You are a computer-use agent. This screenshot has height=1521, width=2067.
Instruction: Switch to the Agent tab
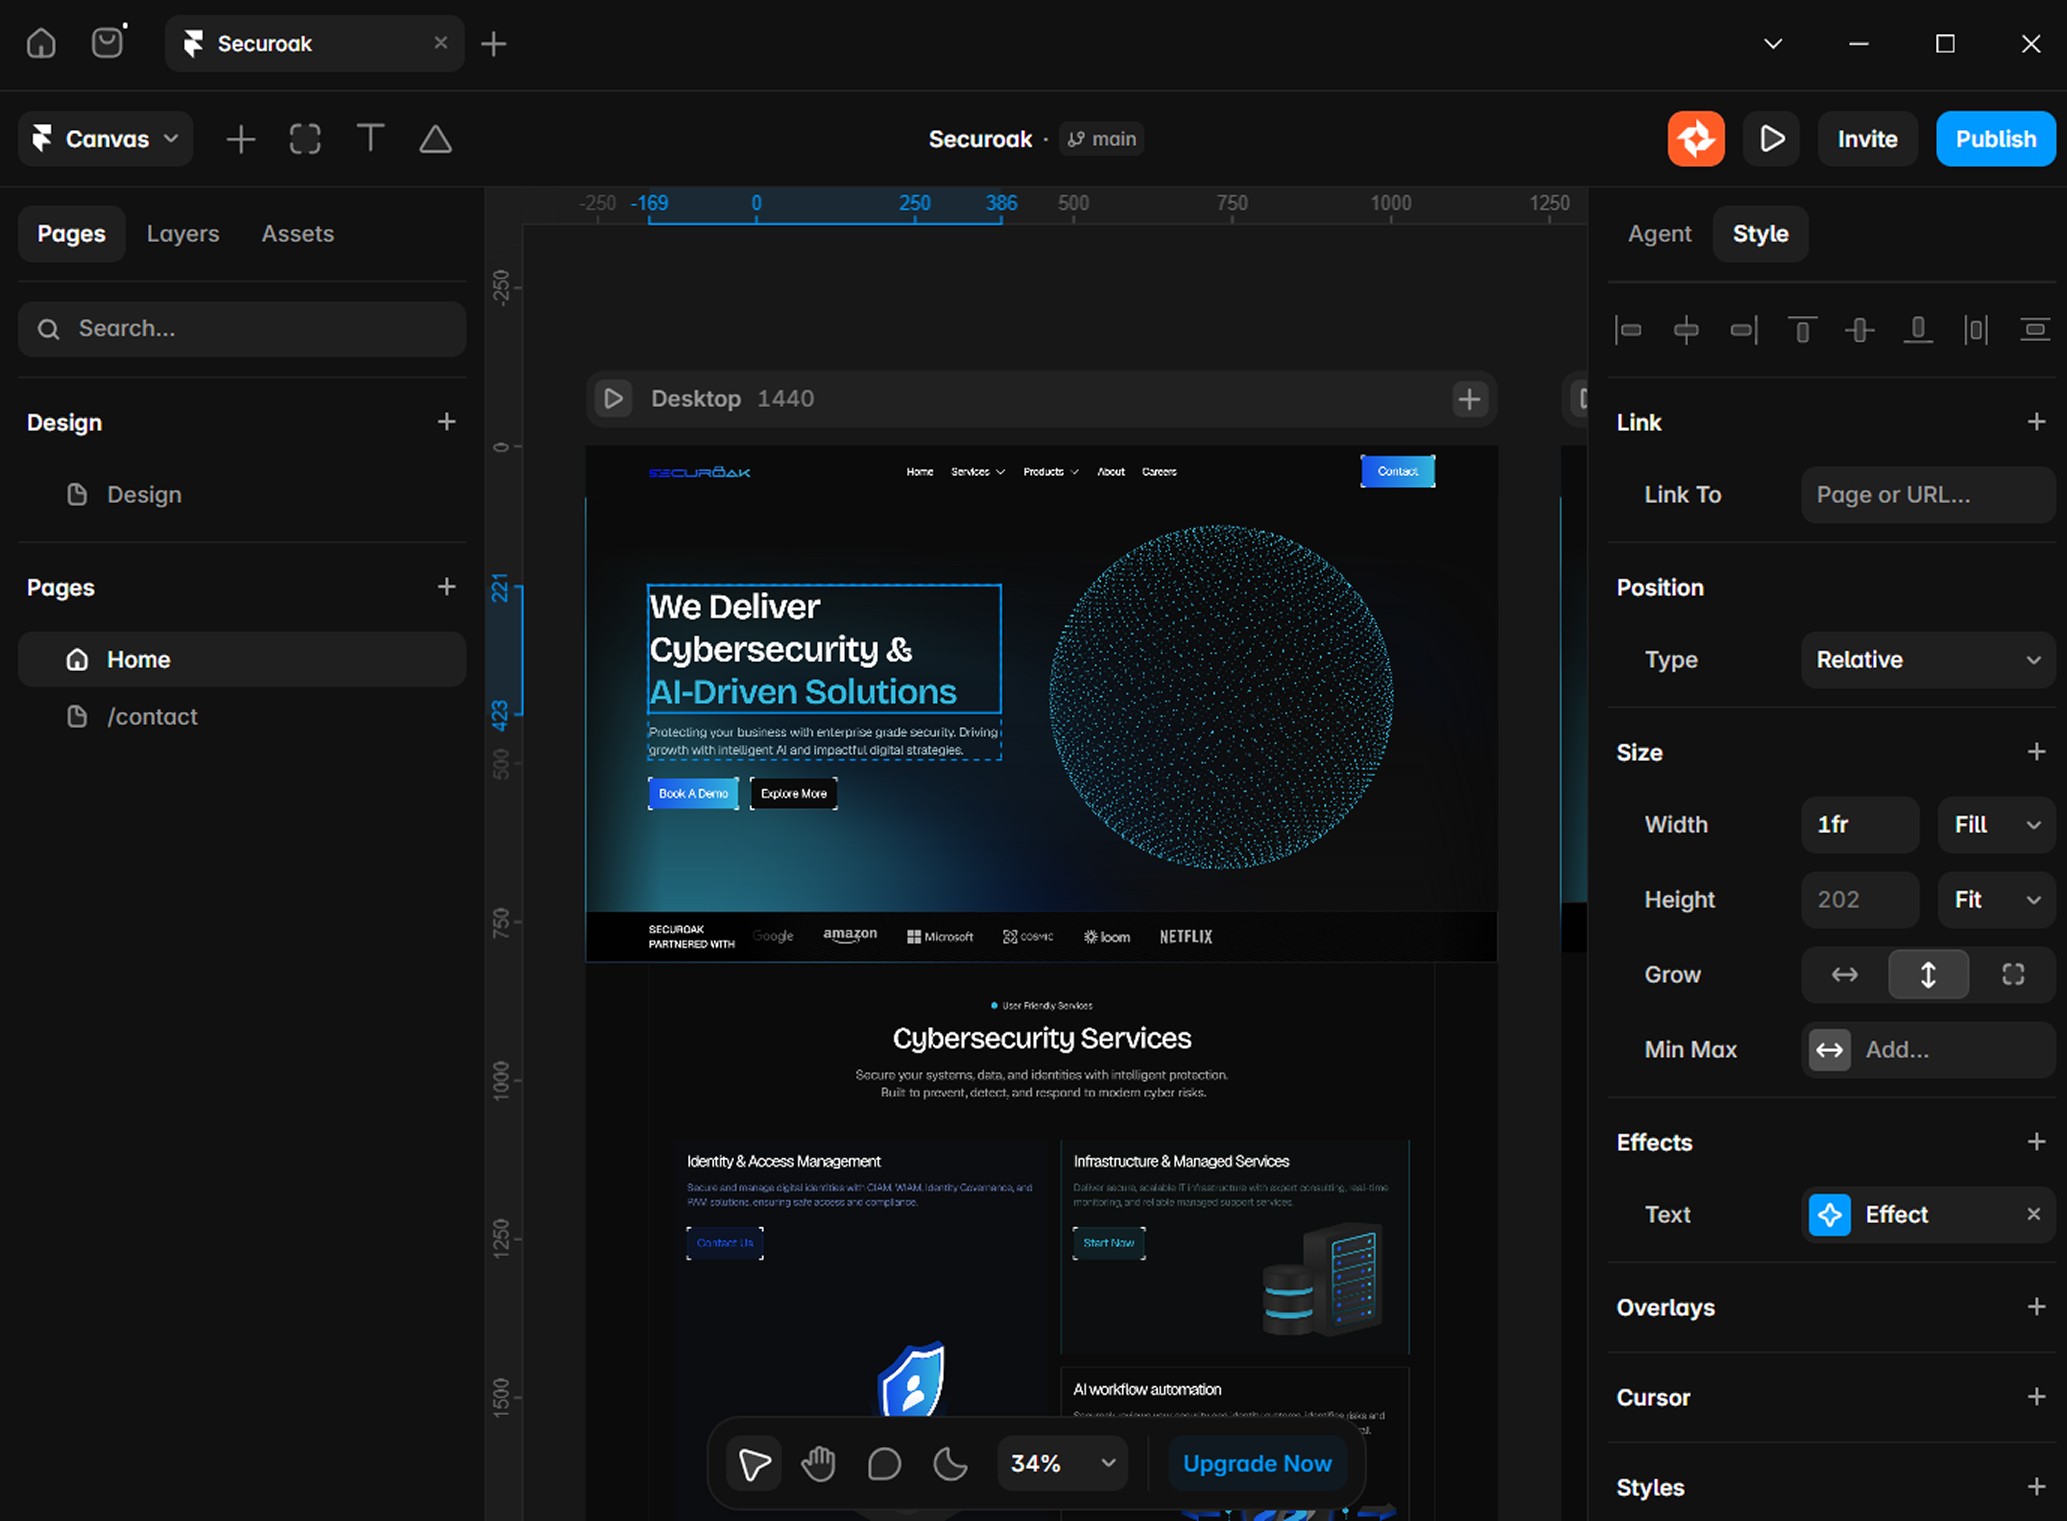pyautogui.click(x=1660, y=234)
